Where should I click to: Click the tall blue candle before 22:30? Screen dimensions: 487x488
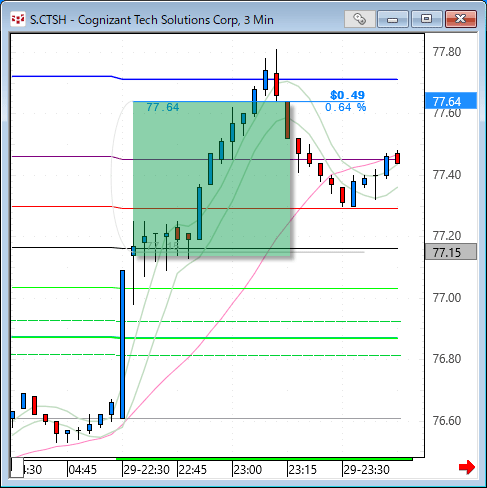(122, 344)
